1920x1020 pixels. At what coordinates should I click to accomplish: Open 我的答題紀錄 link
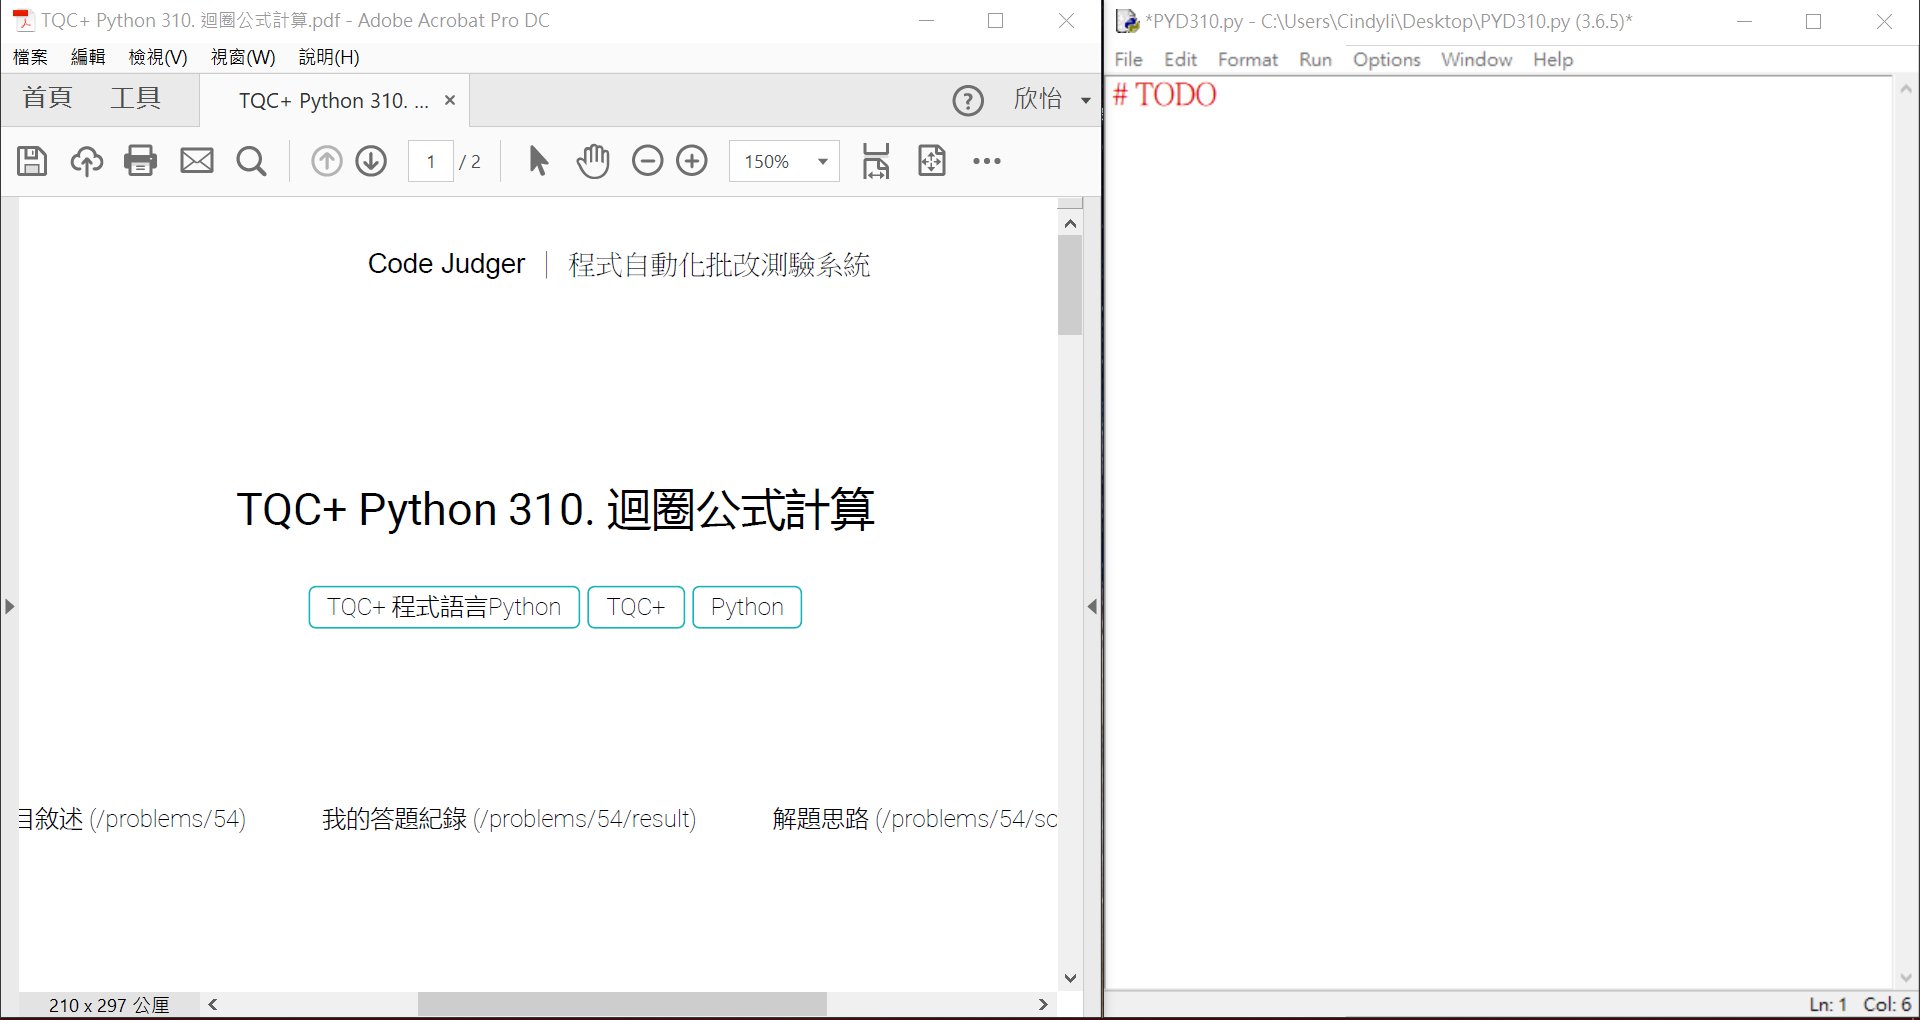509,819
